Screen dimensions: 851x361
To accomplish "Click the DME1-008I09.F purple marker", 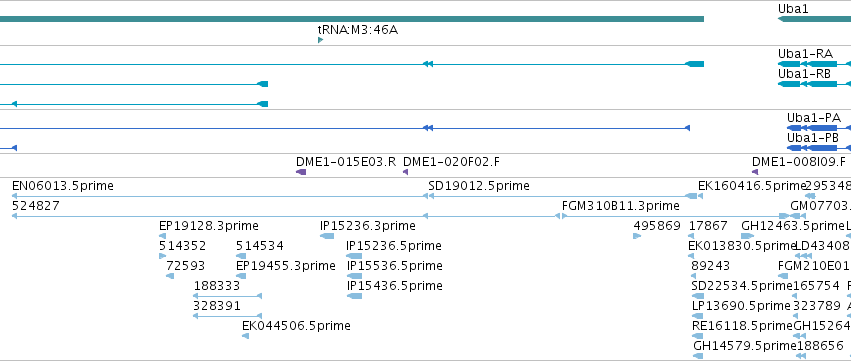I will pos(754,172).
